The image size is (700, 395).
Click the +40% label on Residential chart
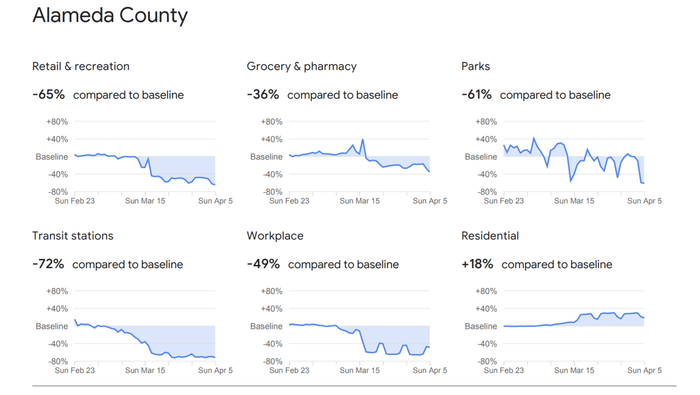(x=486, y=308)
